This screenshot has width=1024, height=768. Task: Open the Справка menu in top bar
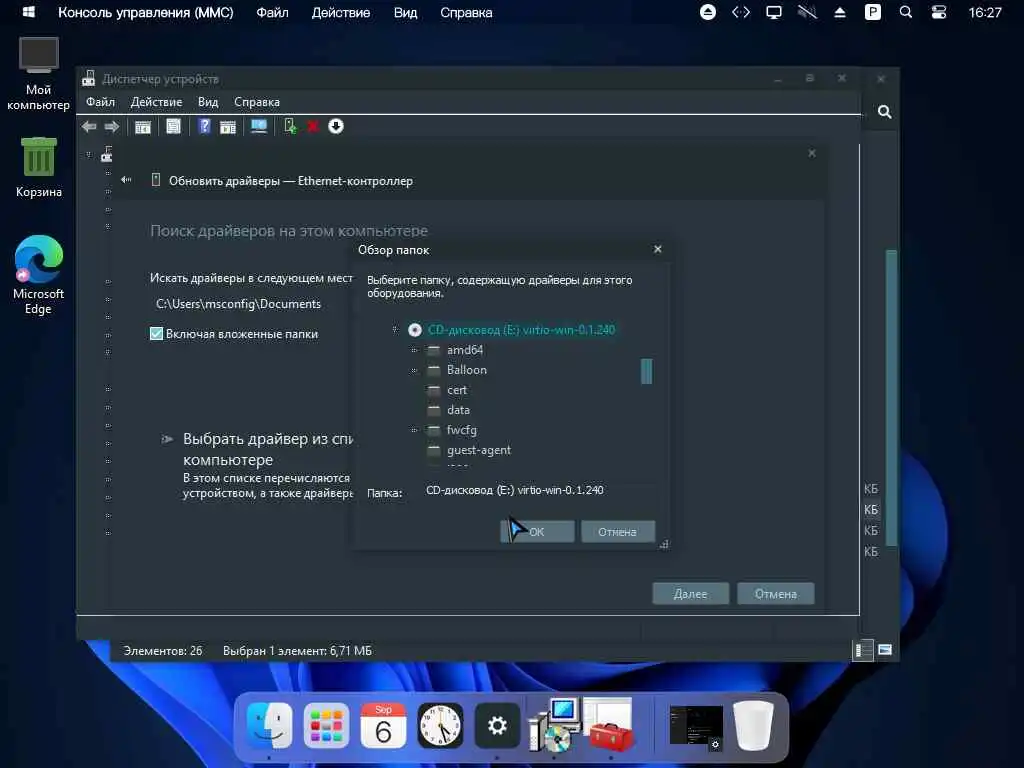click(466, 12)
